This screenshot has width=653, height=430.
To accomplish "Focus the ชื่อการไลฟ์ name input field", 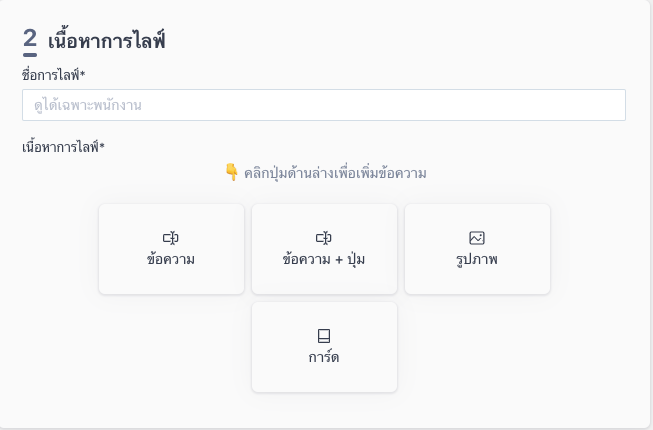I will (x=324, y=105).
